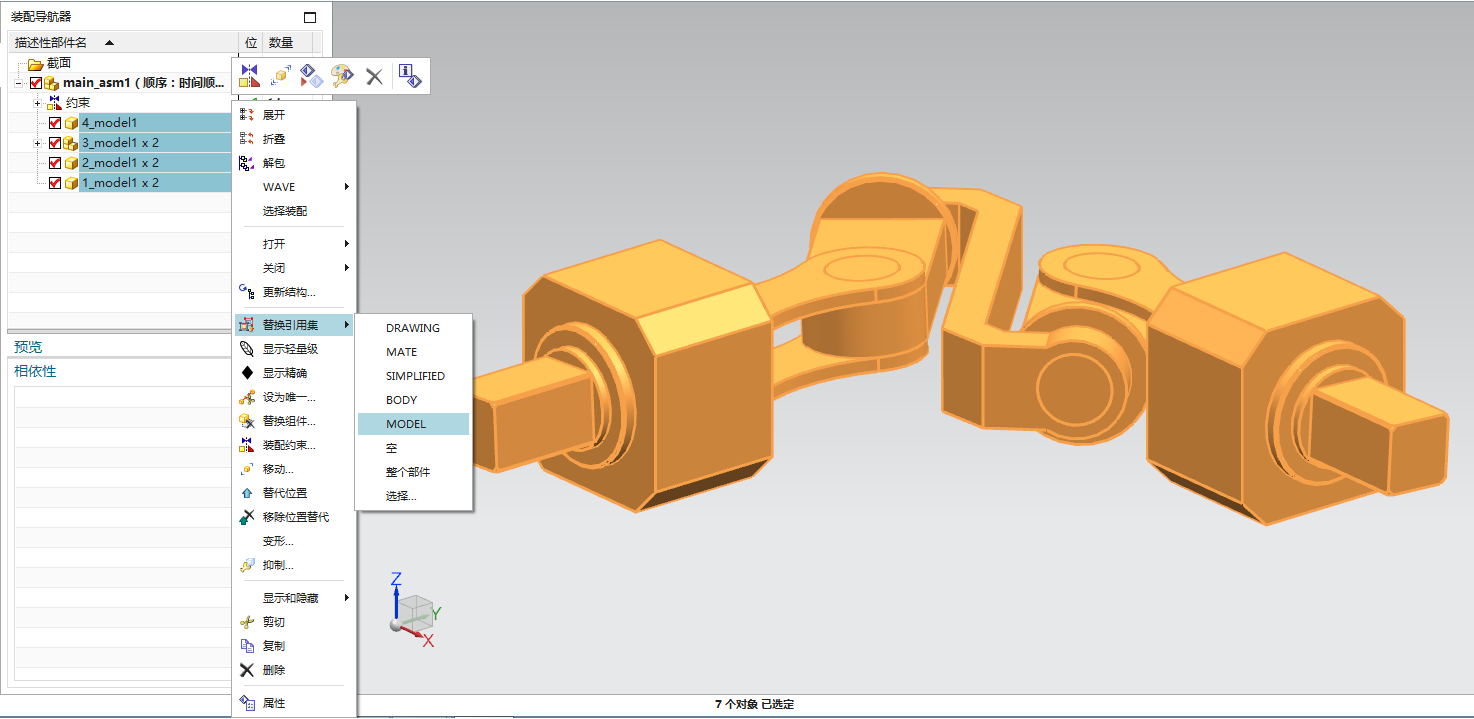Select 4_model1 row in assembly navigator

tap(155, 123)
